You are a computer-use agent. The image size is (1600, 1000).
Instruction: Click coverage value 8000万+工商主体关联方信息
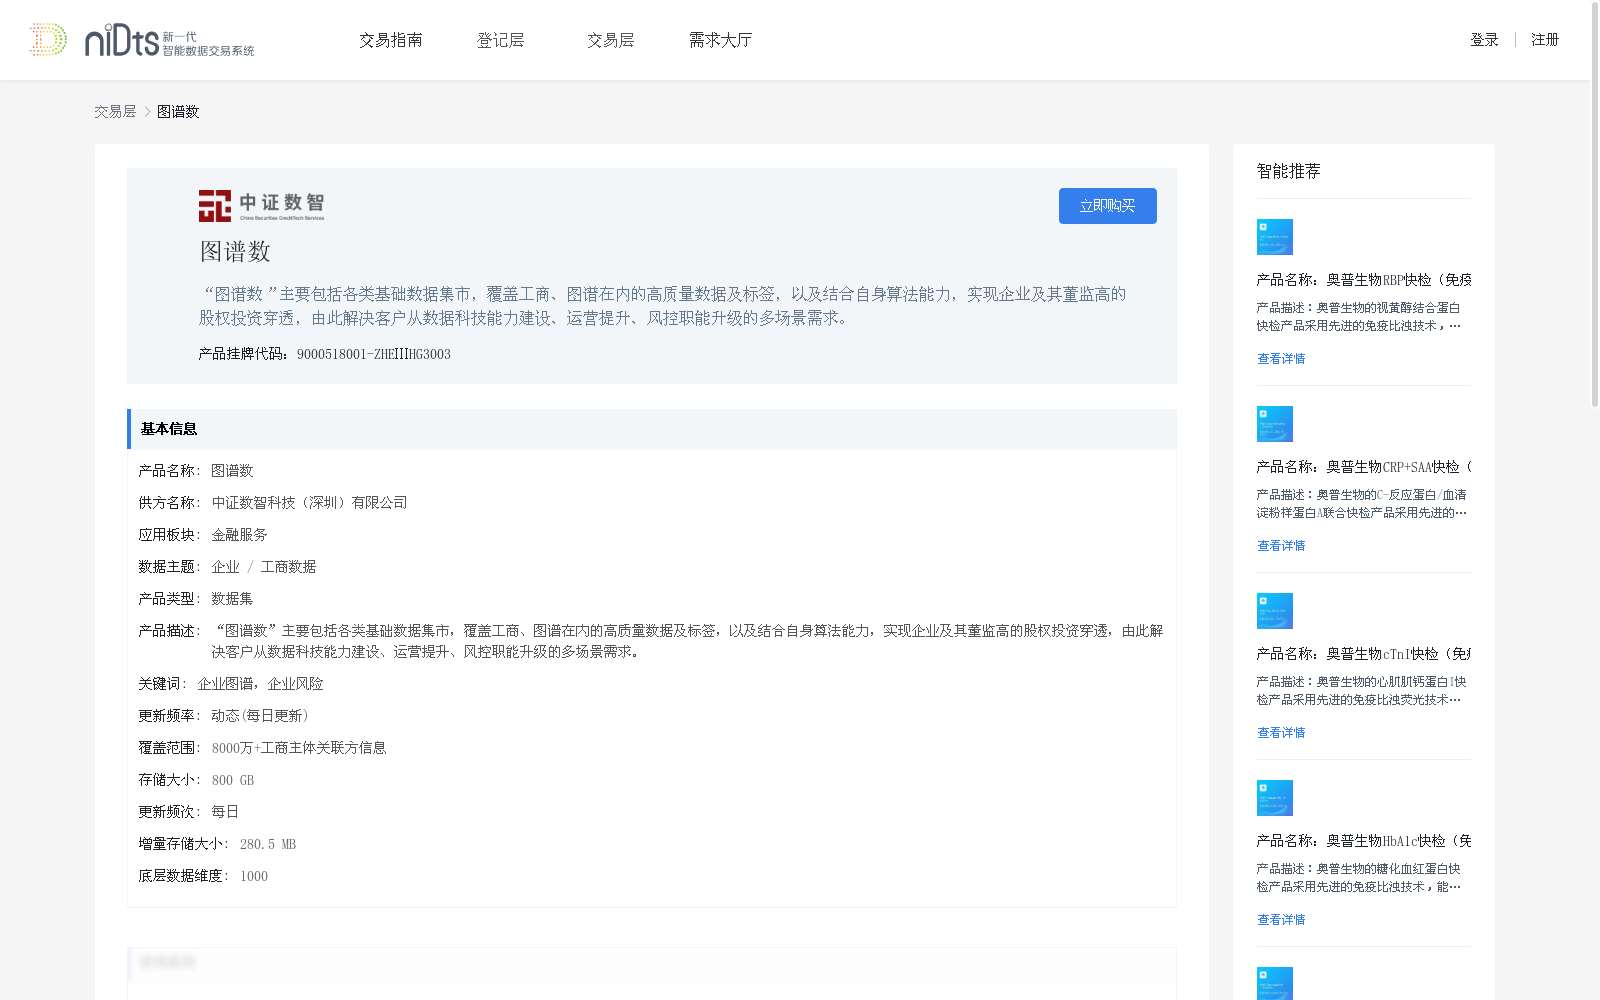[x=299, y=748]
